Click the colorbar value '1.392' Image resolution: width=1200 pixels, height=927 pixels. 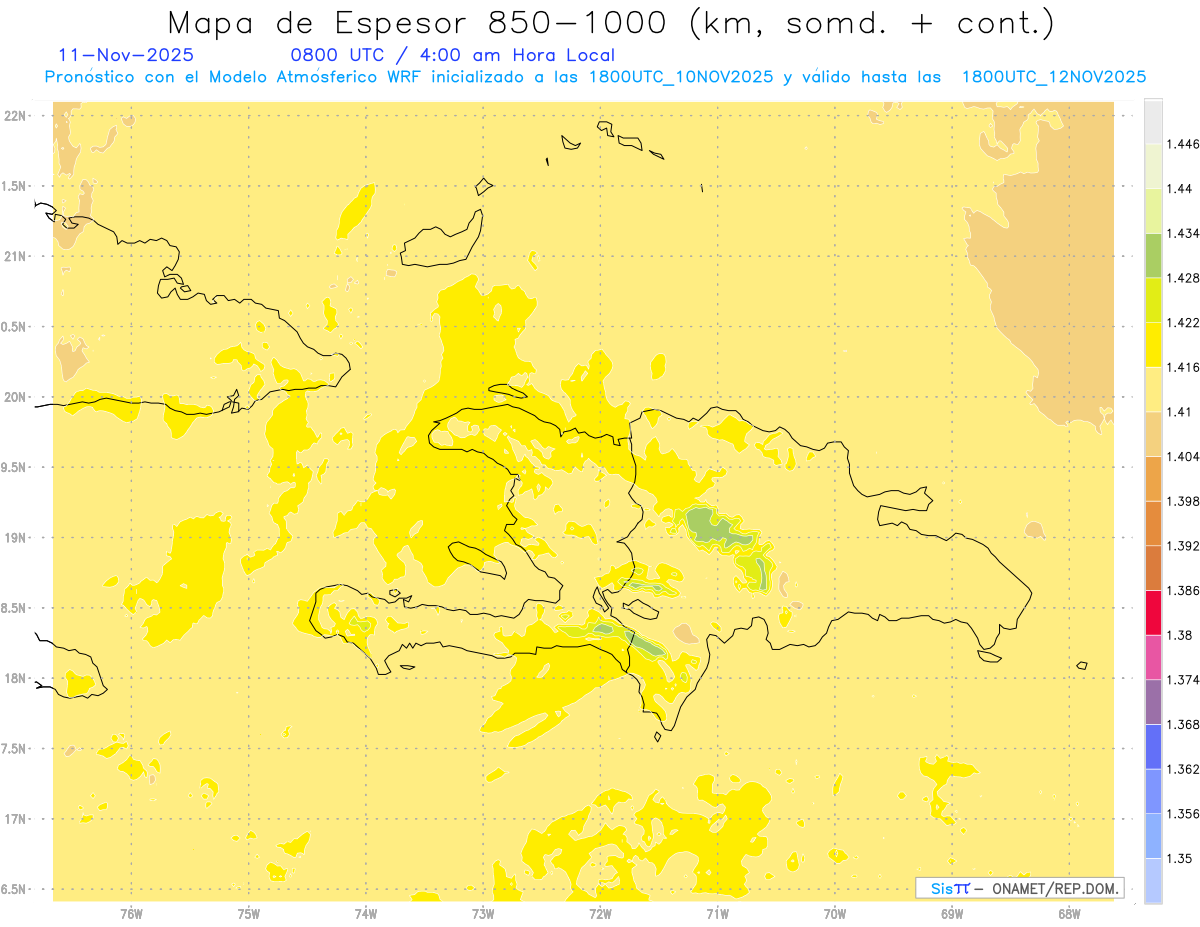pos(1182,546)
